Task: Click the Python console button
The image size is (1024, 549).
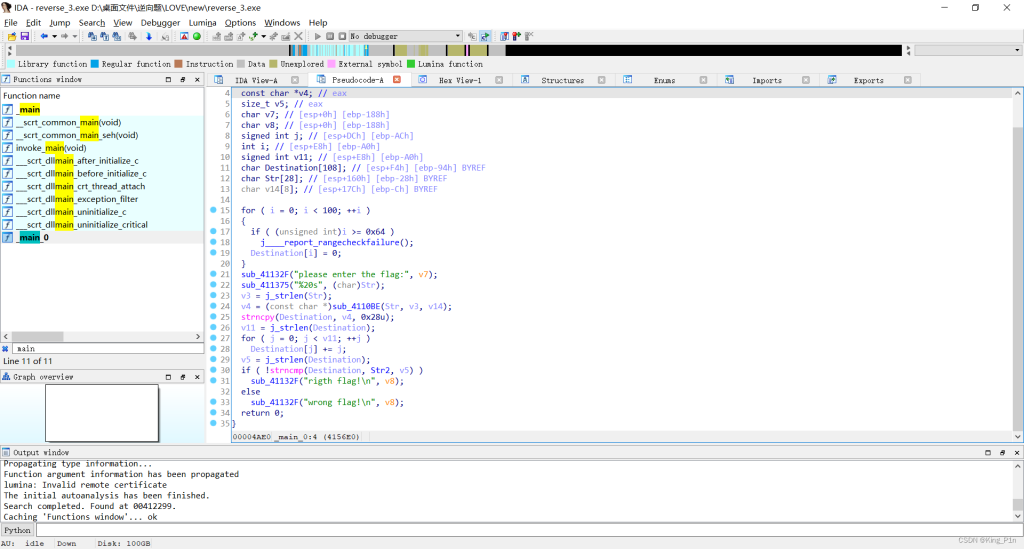Action: [18, 531]
